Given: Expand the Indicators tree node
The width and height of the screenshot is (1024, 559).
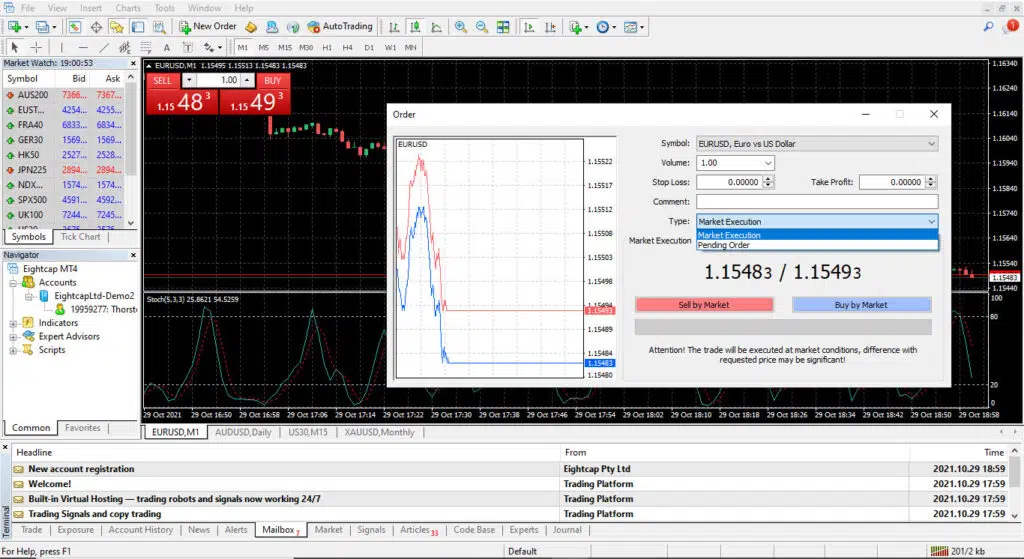Looking at the screenshot, I should tap(13, 323).
